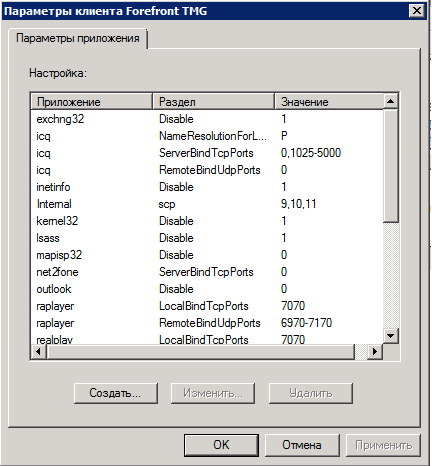Click the list's scroll up arrow

tap(391, 101)
